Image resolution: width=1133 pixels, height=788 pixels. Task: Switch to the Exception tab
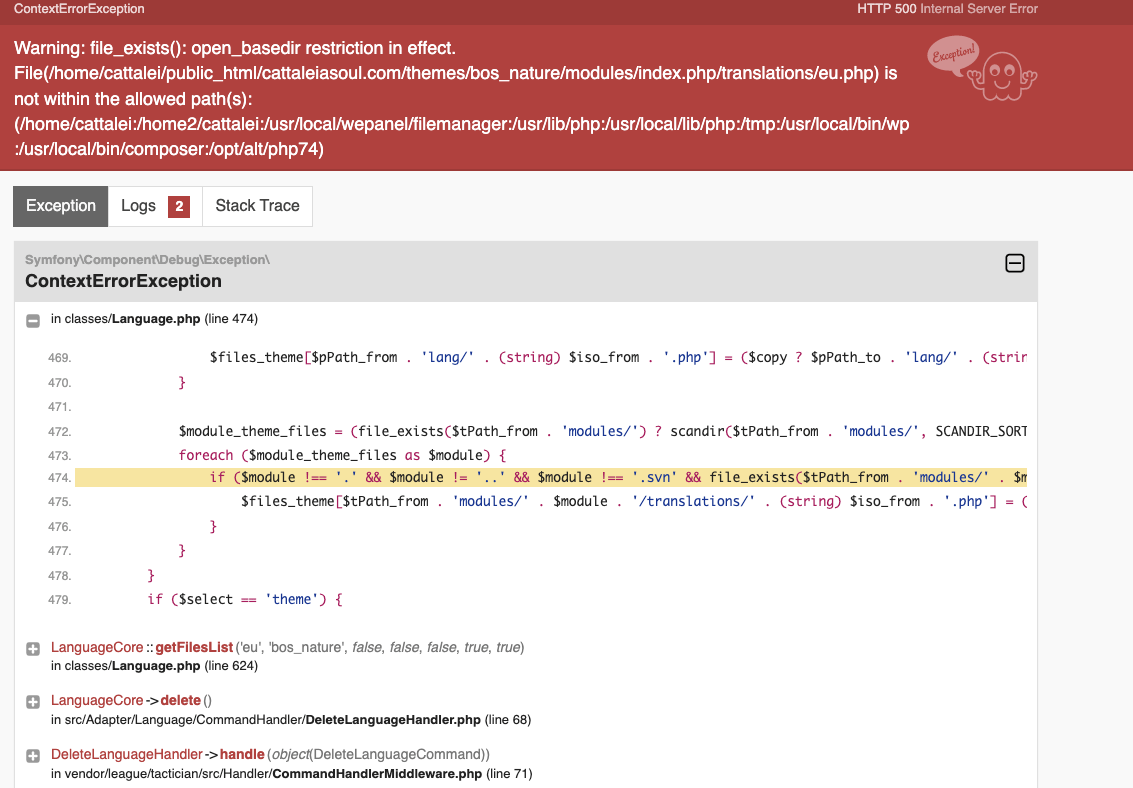coord(61,206)
